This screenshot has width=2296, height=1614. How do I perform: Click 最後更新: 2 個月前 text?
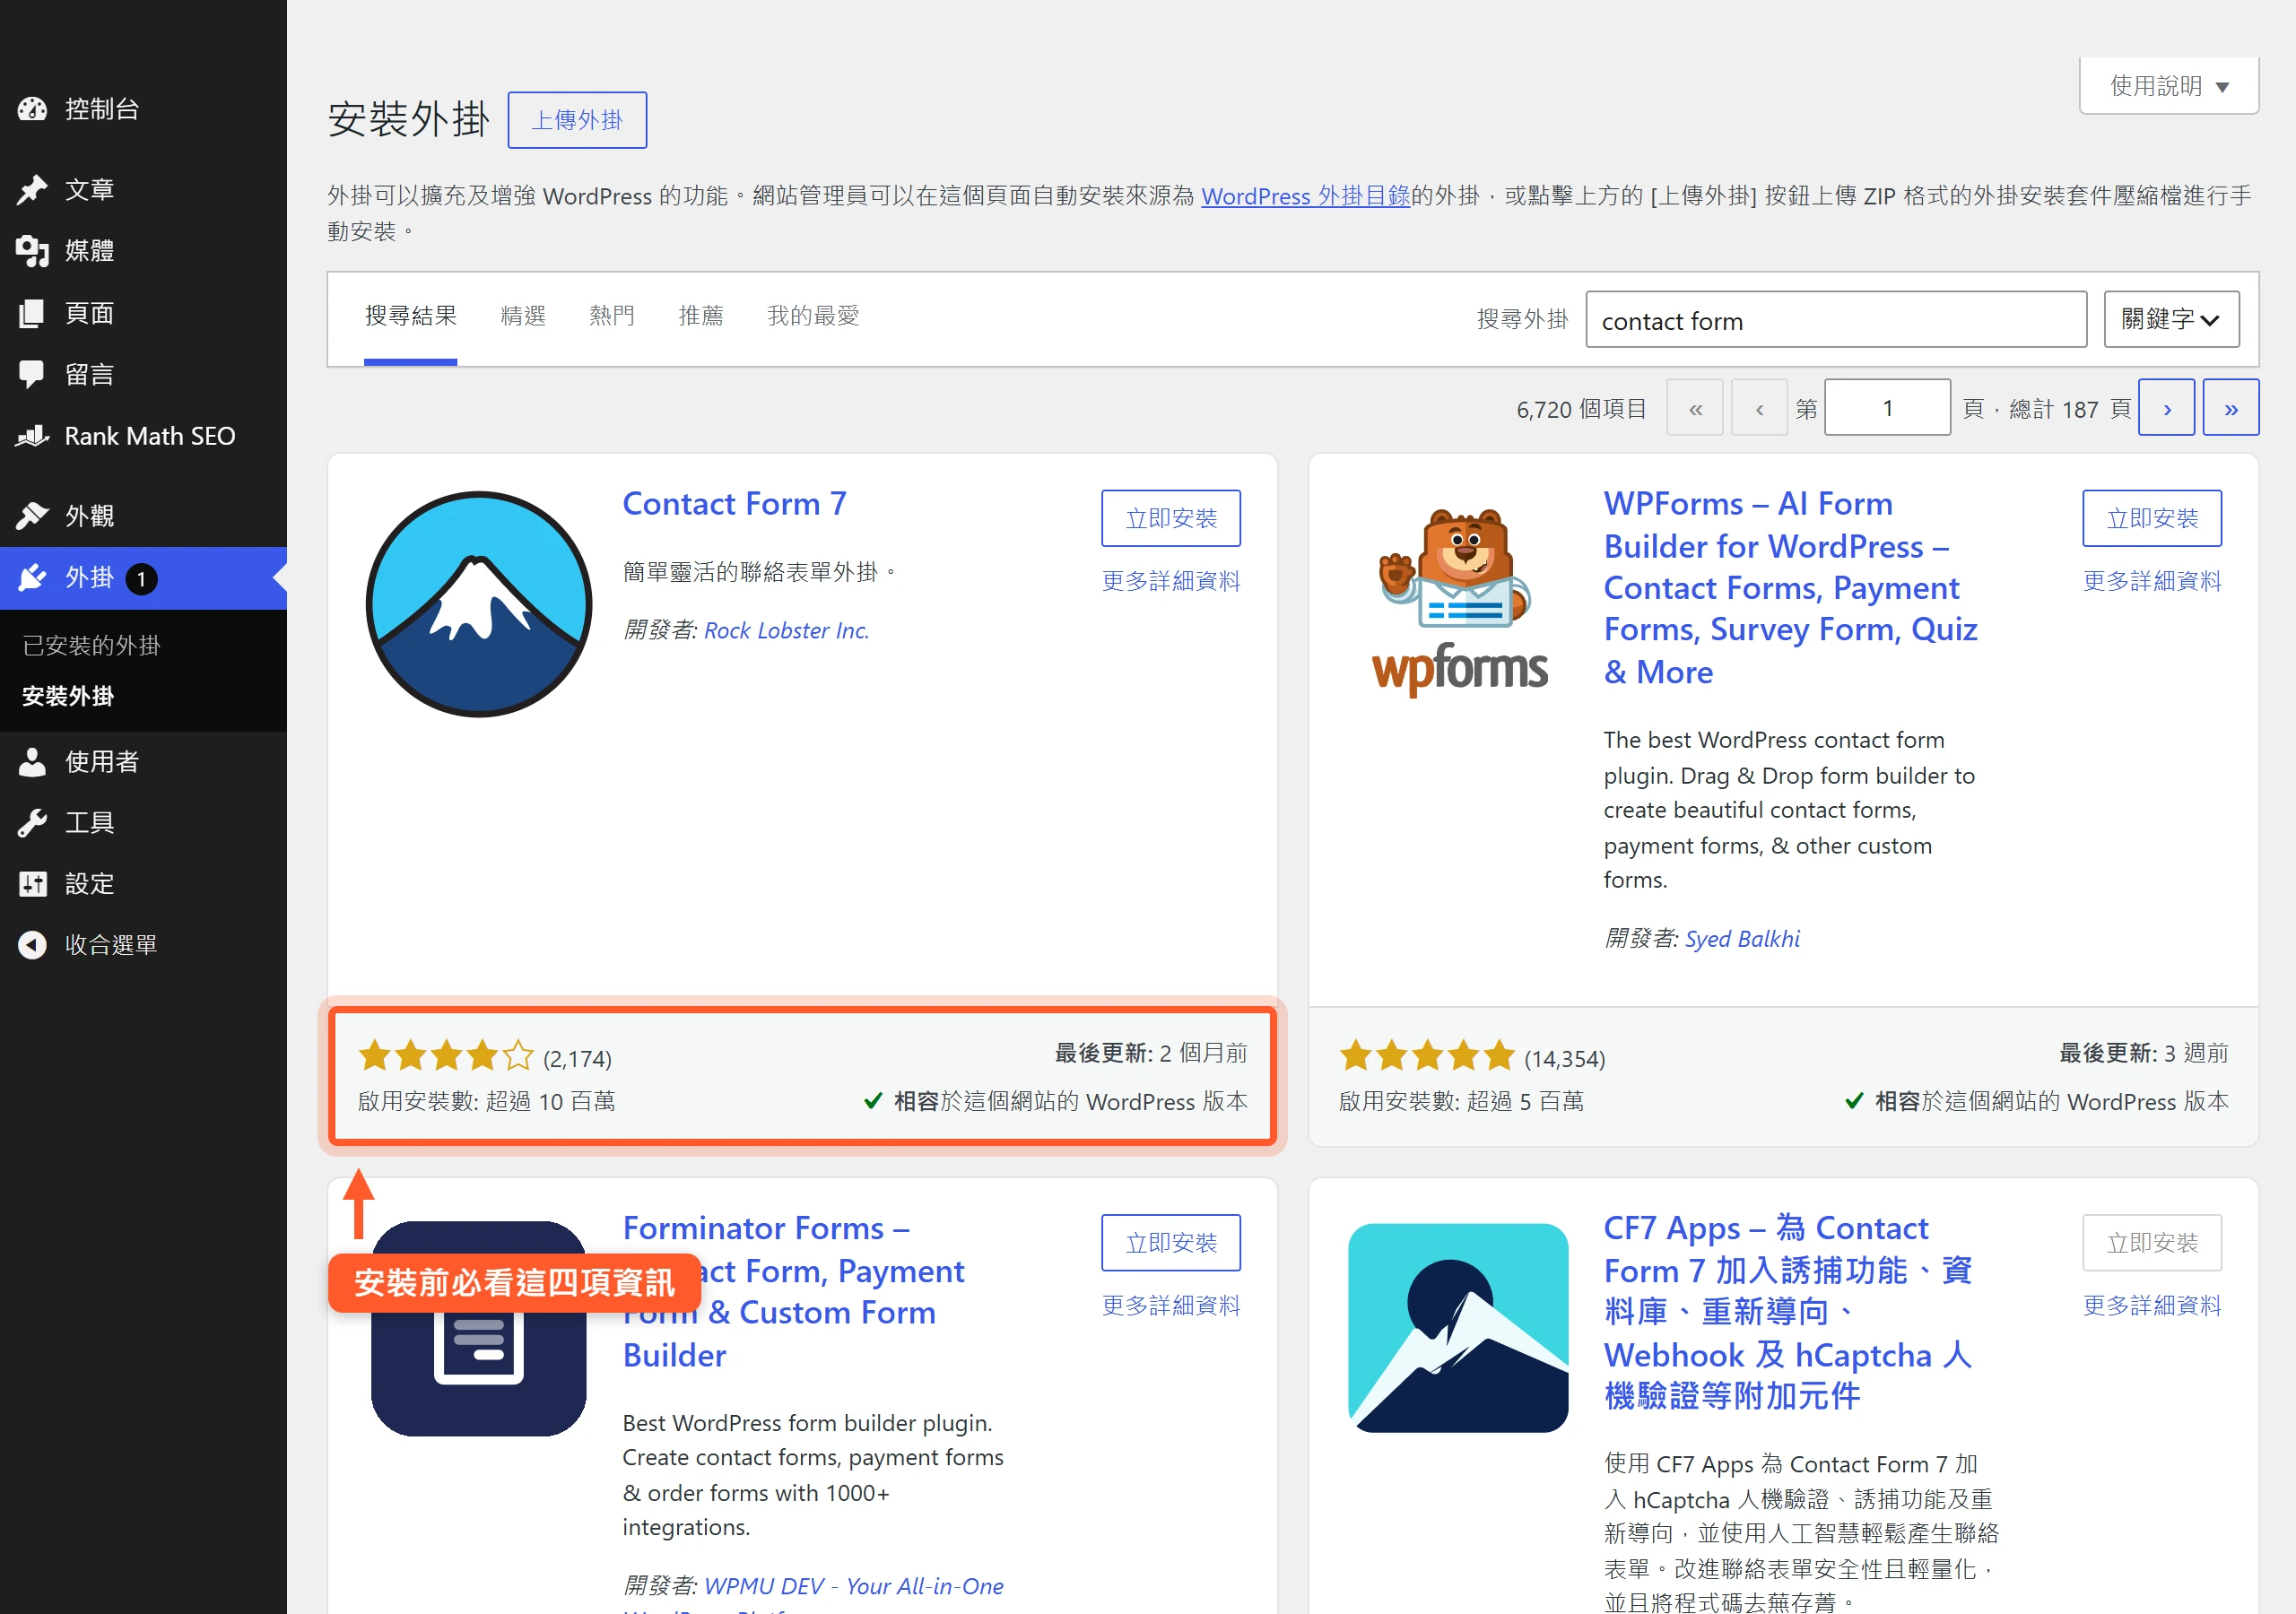coord(1151,1053)
